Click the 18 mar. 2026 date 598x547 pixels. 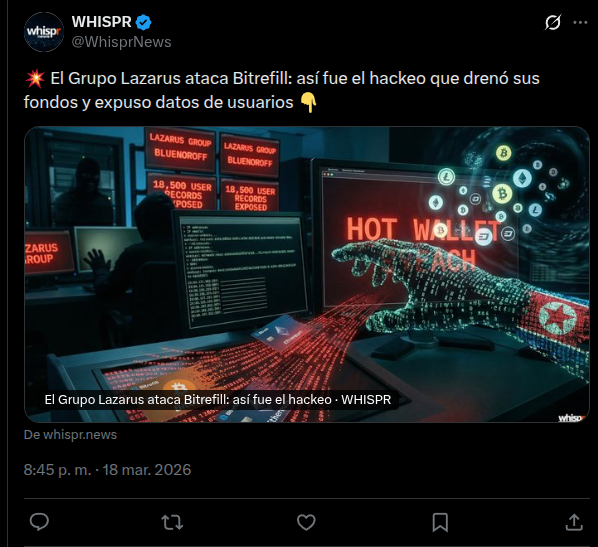click(x=146, y=470)
